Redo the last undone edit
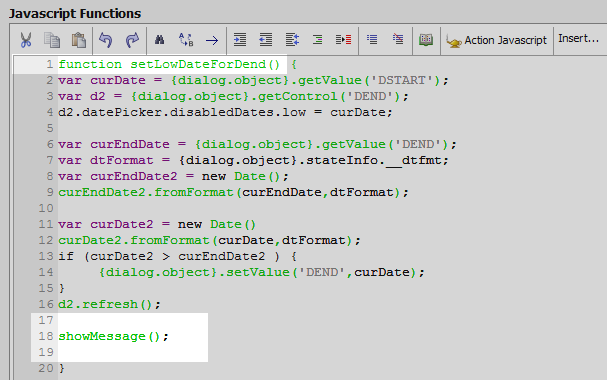Image resolution: width=607 pixels, height=380 pixels. click(132, 40)
